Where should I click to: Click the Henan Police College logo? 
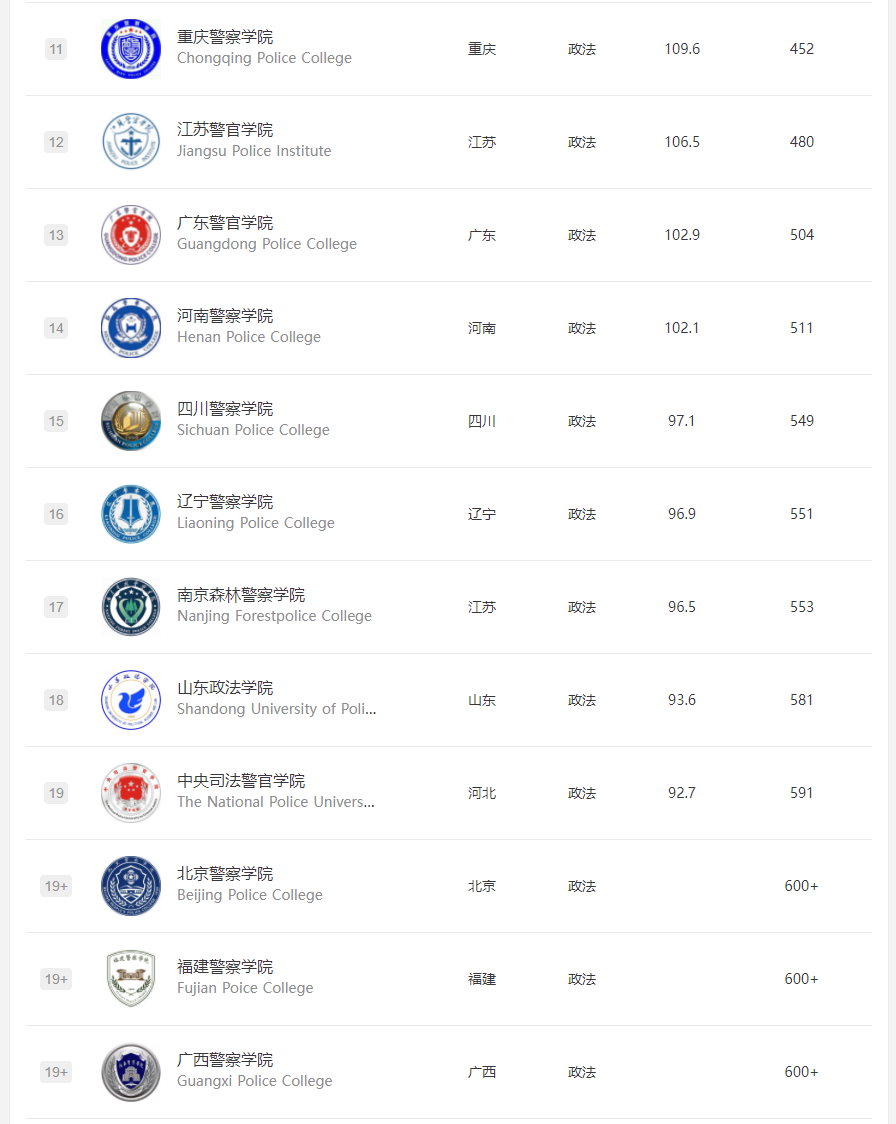(130, 328)
